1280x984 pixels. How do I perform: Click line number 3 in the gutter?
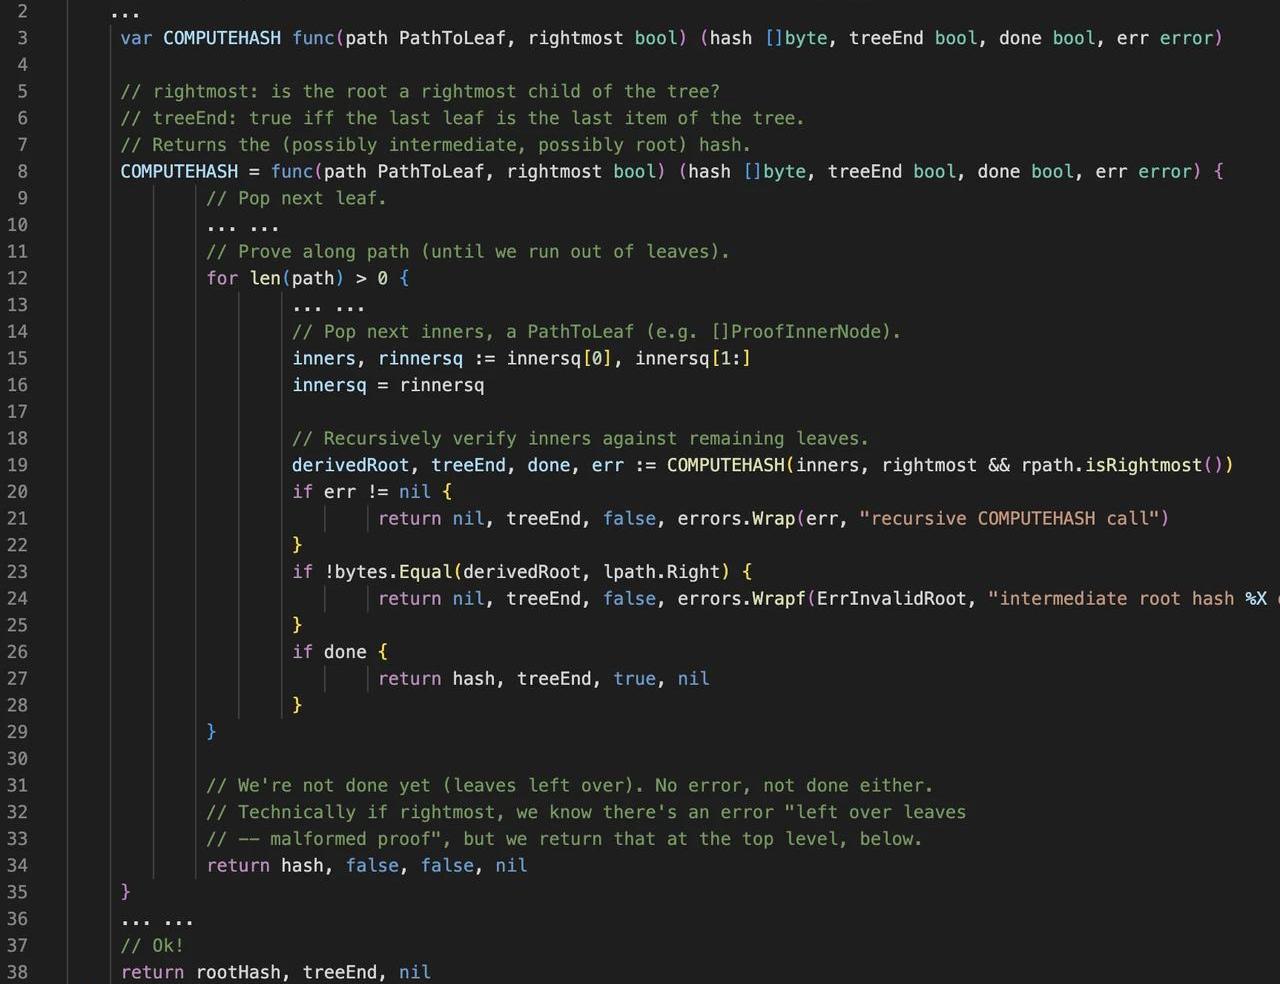22,38
